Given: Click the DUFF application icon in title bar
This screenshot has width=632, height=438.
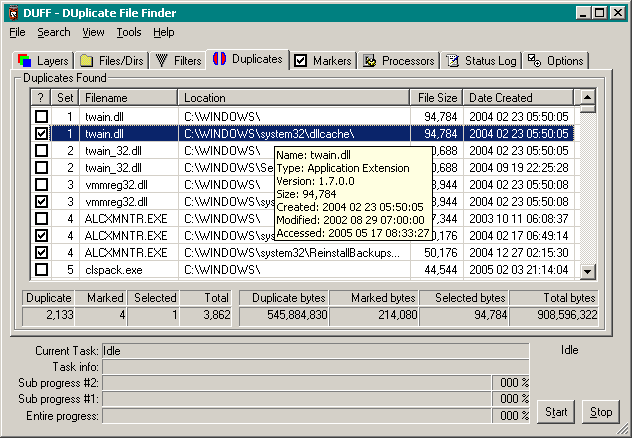Looking at the screenshot, I should click(x=14, y=13).
